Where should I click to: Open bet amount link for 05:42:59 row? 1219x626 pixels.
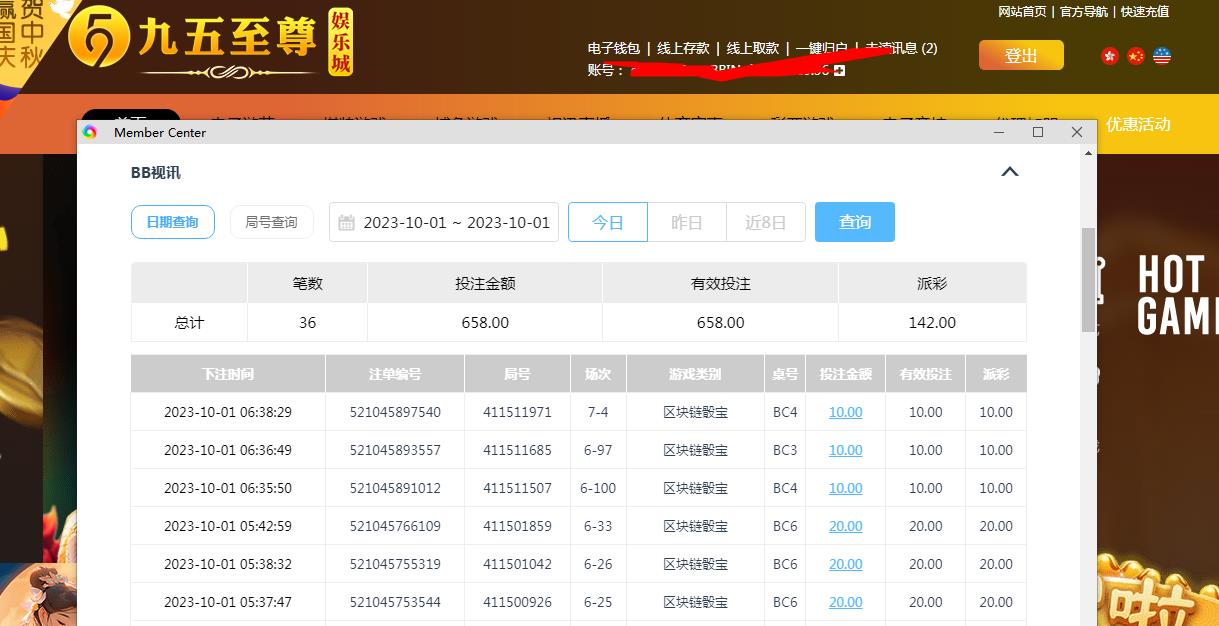pos(846,526)
